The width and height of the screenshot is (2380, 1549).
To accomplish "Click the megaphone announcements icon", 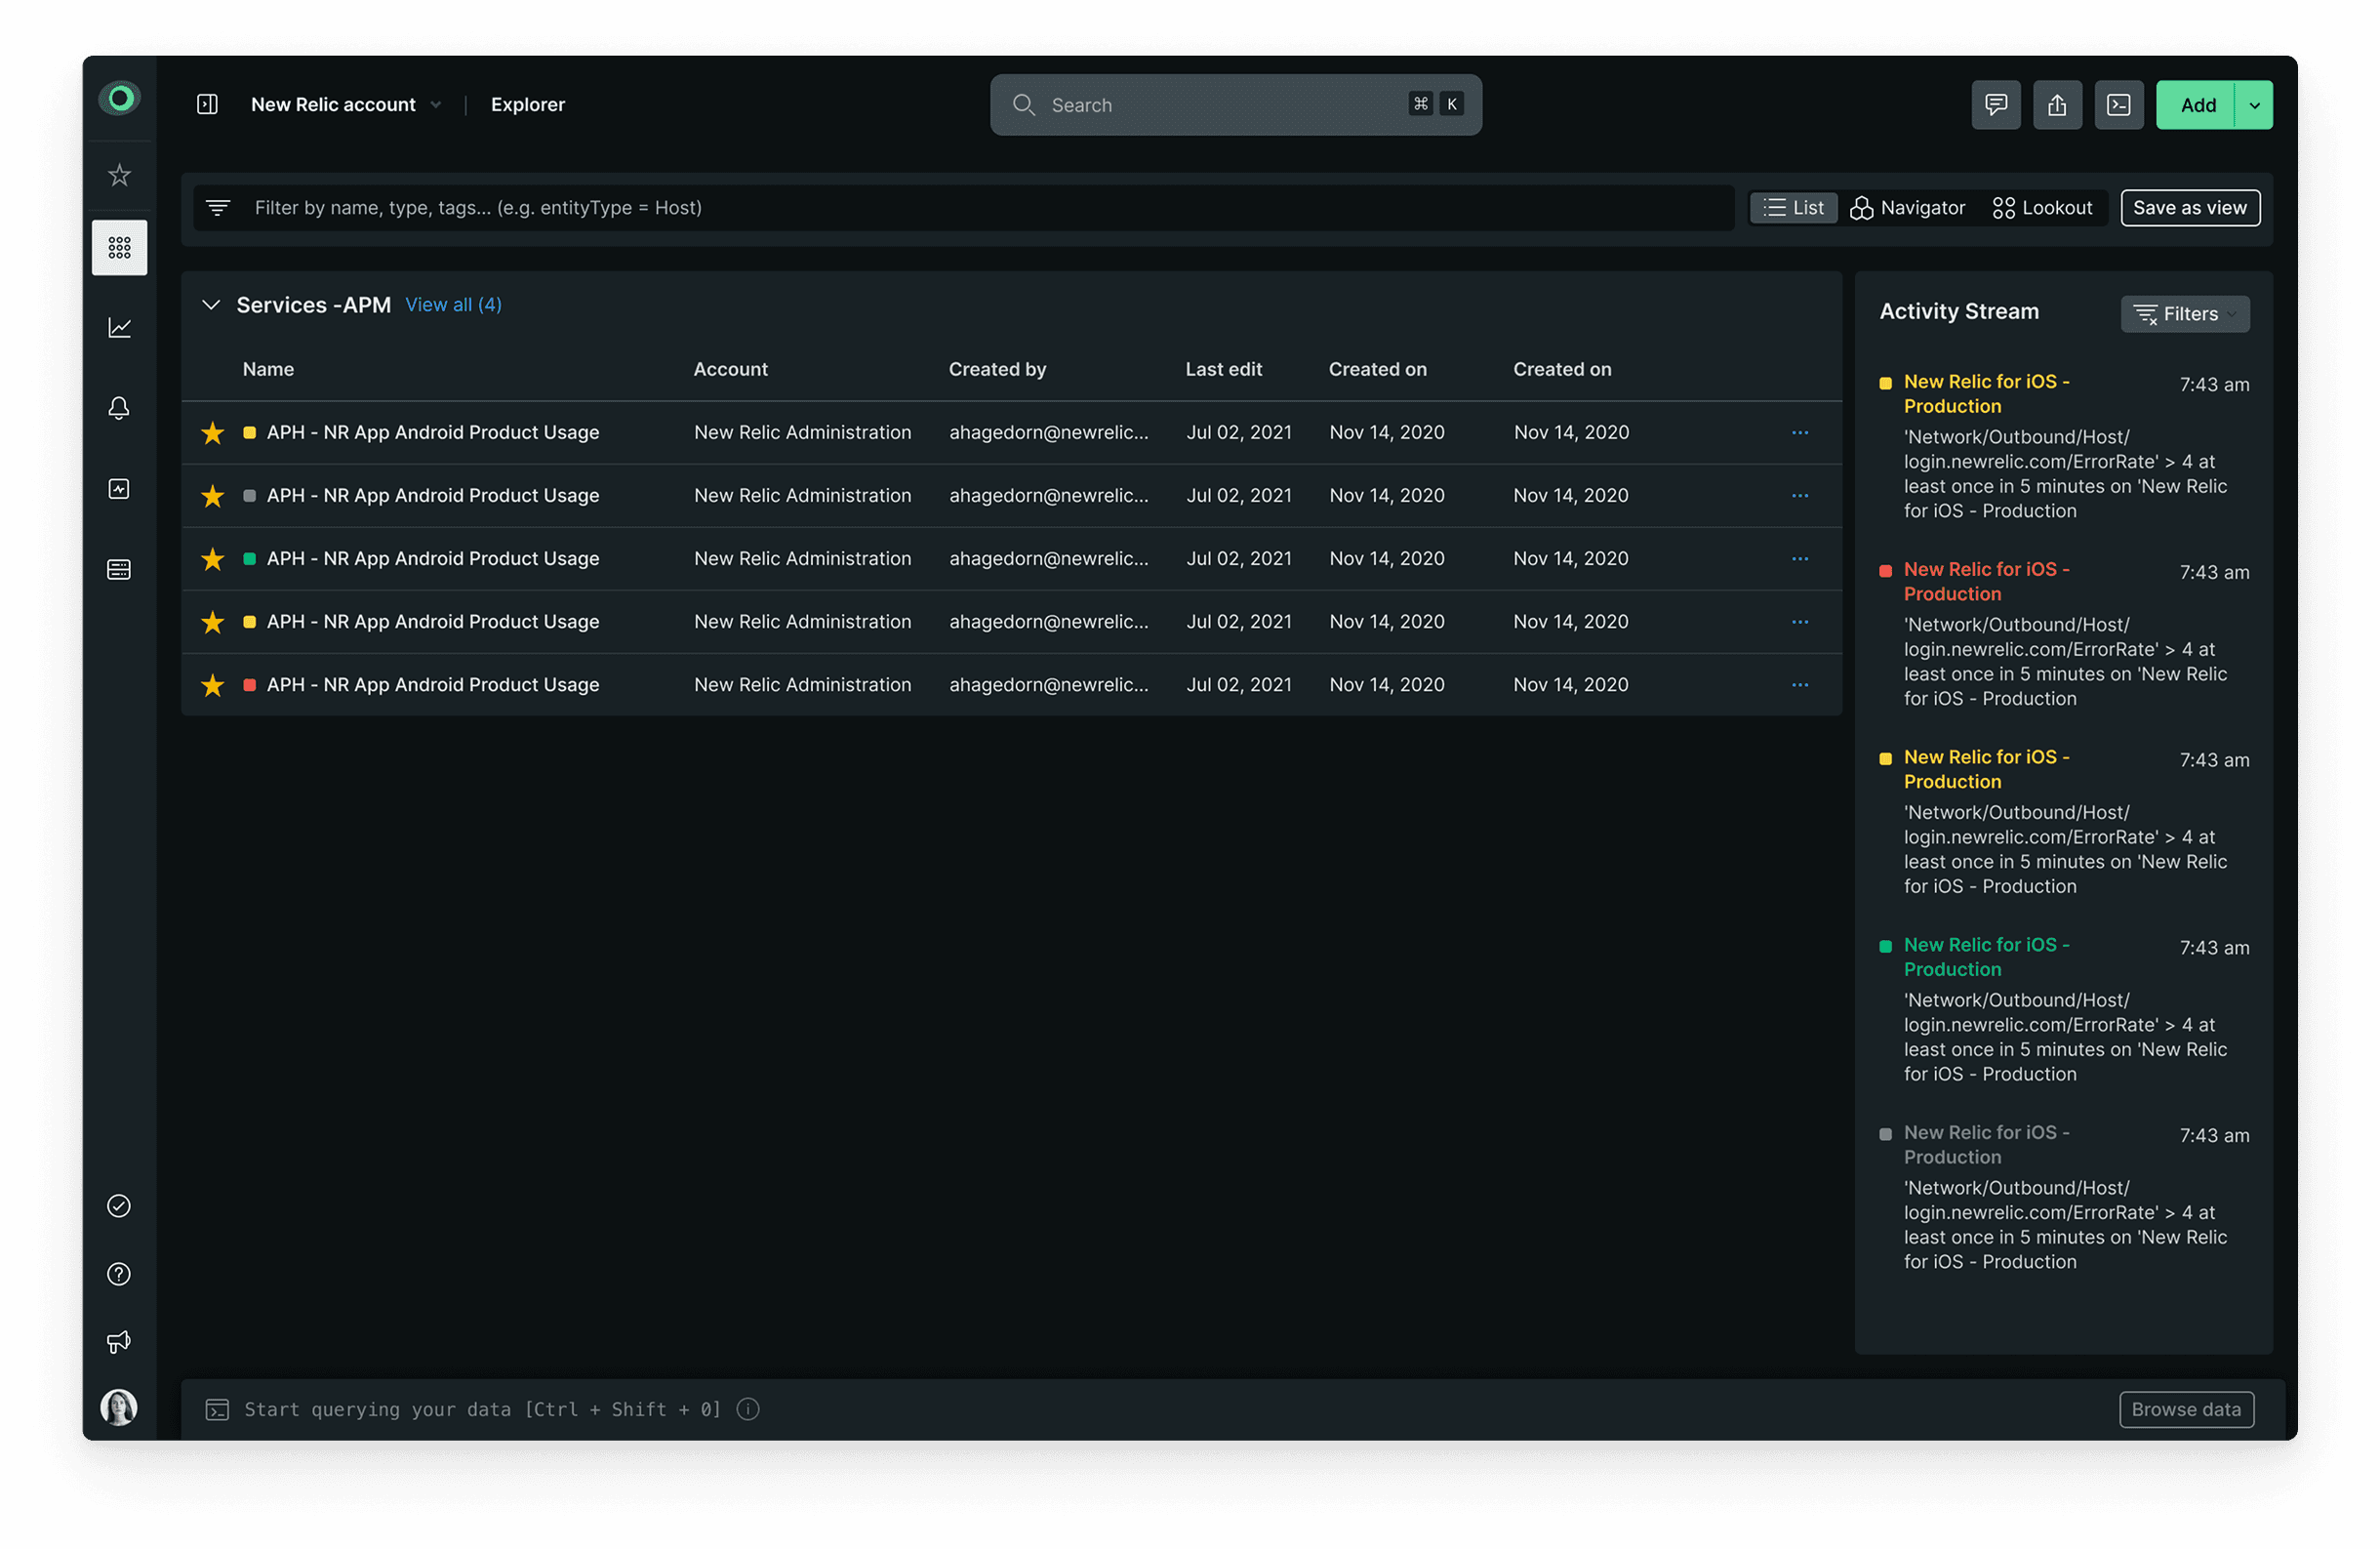I will 119,1342.
